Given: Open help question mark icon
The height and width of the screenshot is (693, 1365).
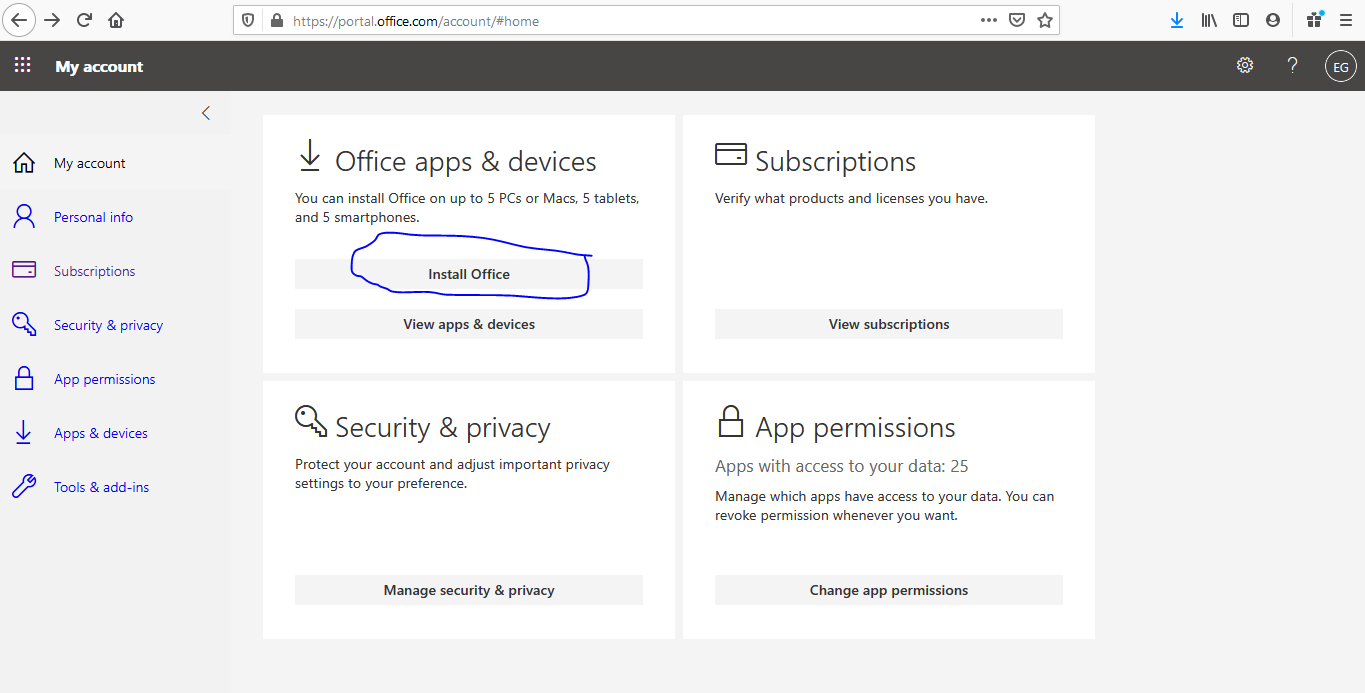Looking at the screenshot, I should pos(1292,65).
